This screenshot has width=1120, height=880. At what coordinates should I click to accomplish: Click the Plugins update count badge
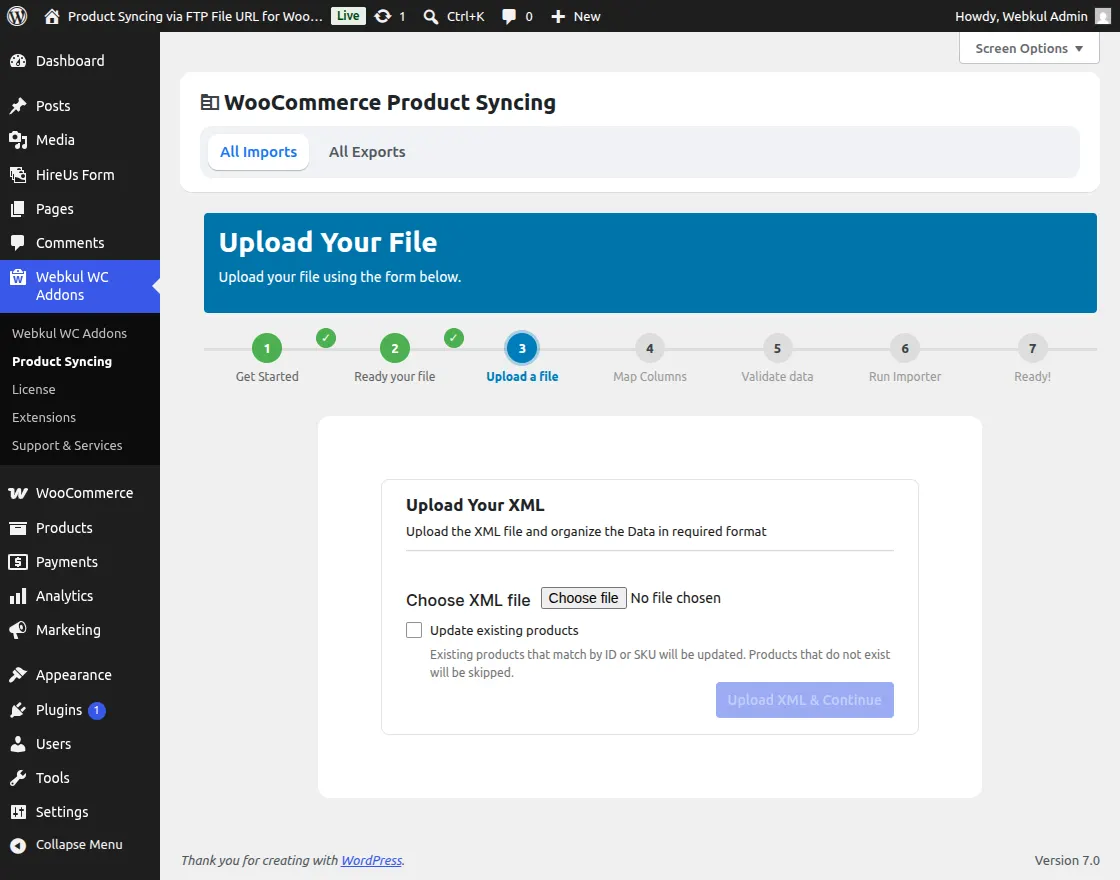click(97, 711)
